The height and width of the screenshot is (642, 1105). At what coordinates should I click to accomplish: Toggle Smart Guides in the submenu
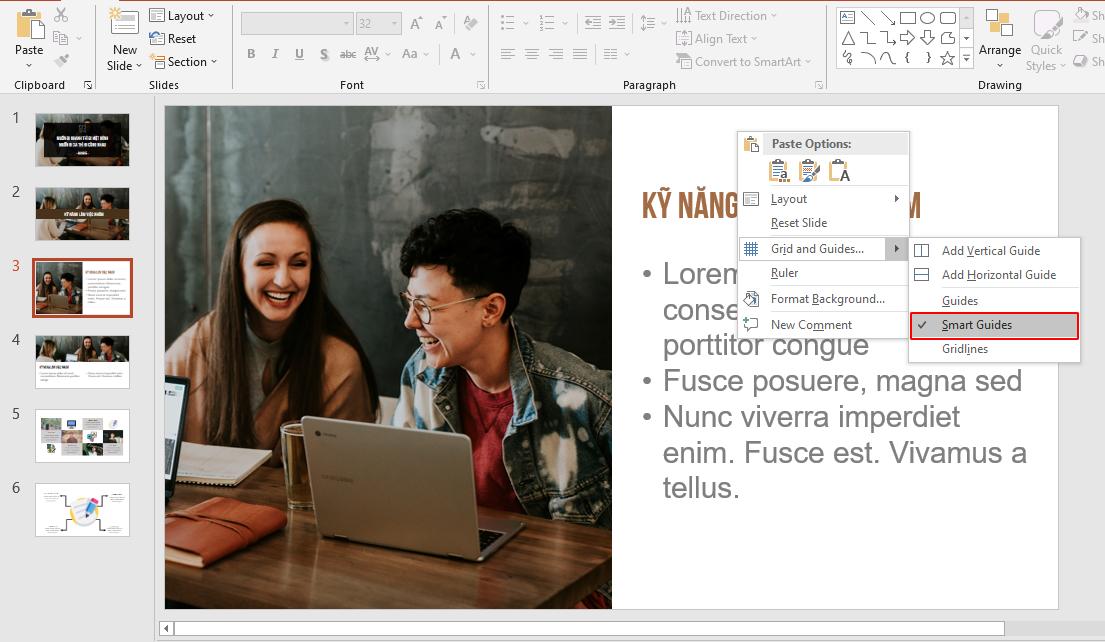[977, 324]
